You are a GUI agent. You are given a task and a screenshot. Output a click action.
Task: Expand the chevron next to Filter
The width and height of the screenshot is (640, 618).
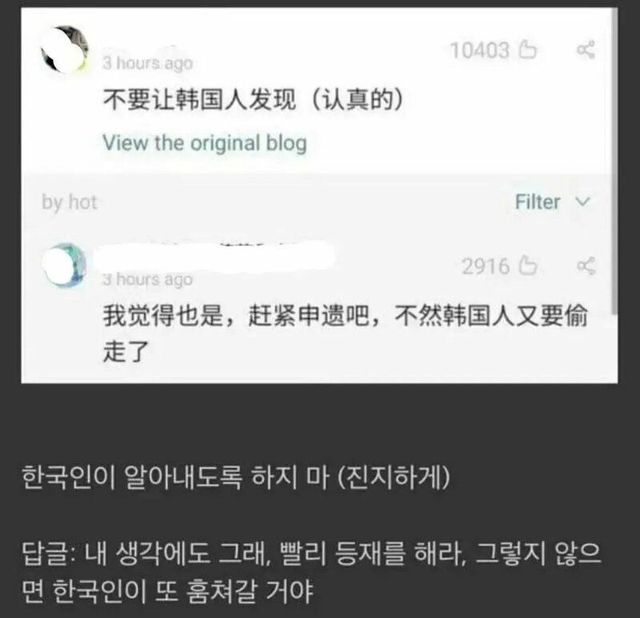point(583,201)
